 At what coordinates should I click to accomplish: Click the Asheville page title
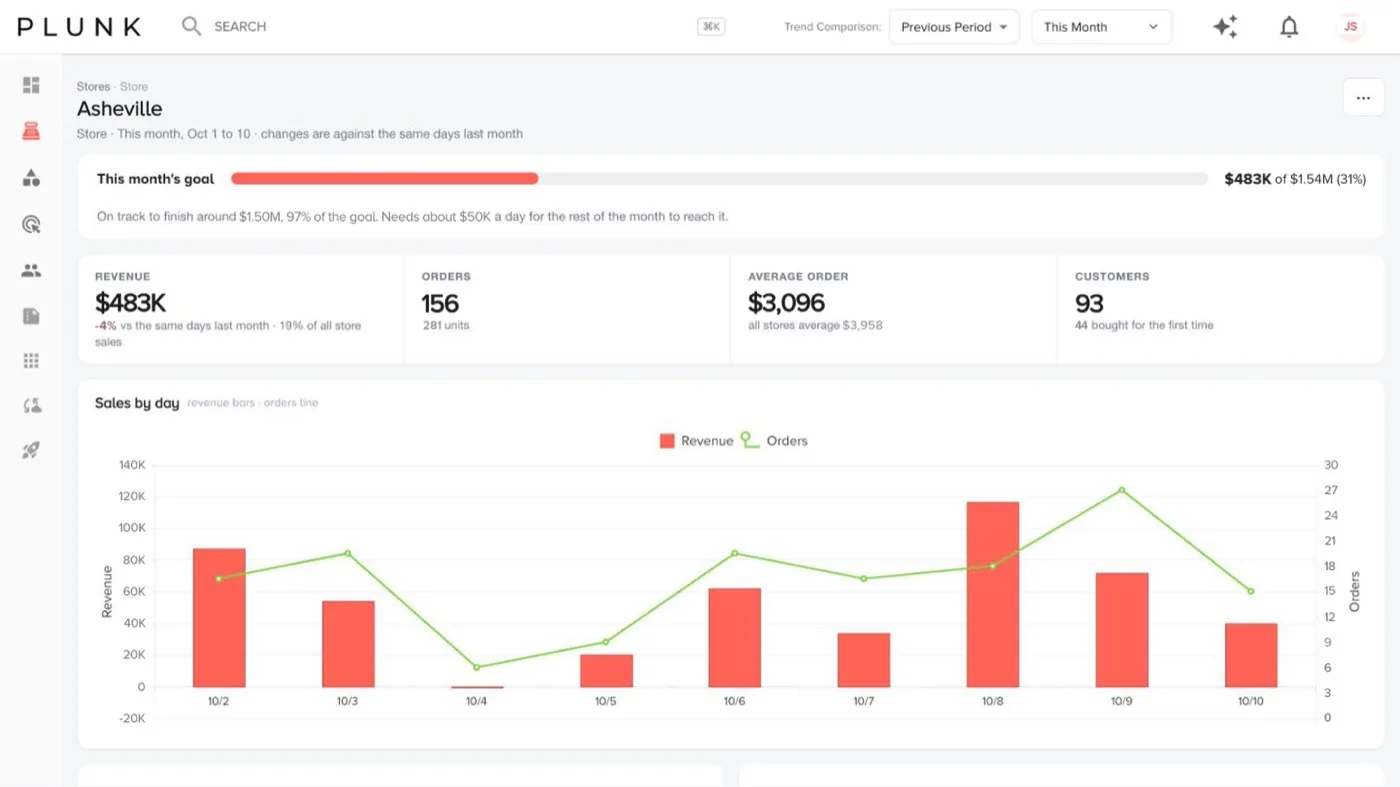pyautogui.click(x=119, y=108)
